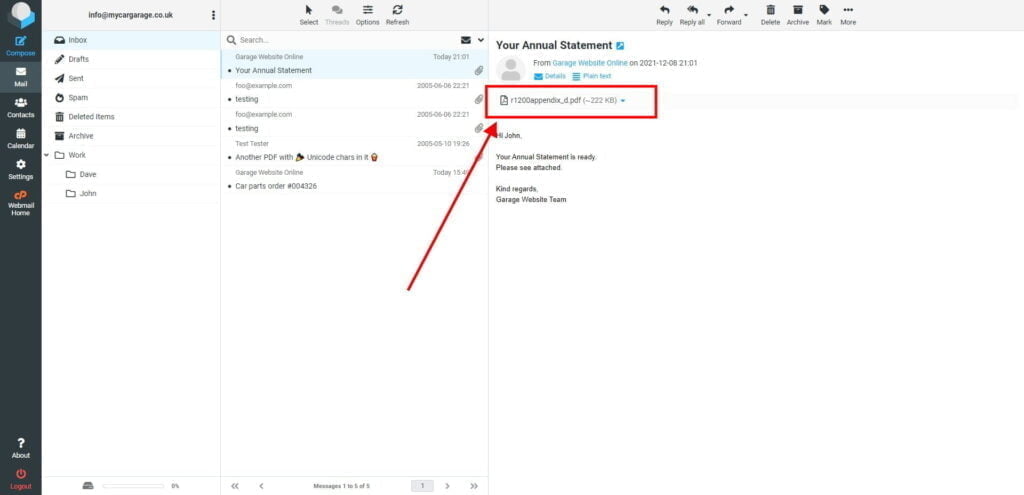This screenshot has height=495, width=1024.
Task: Open the Mark menu
Action: pos(824,15)
